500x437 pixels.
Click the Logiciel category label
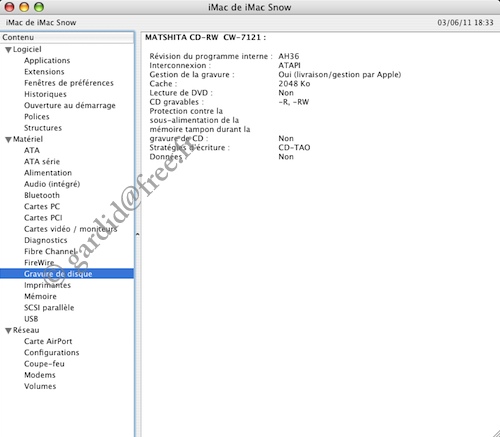click(x=27, y=49)
